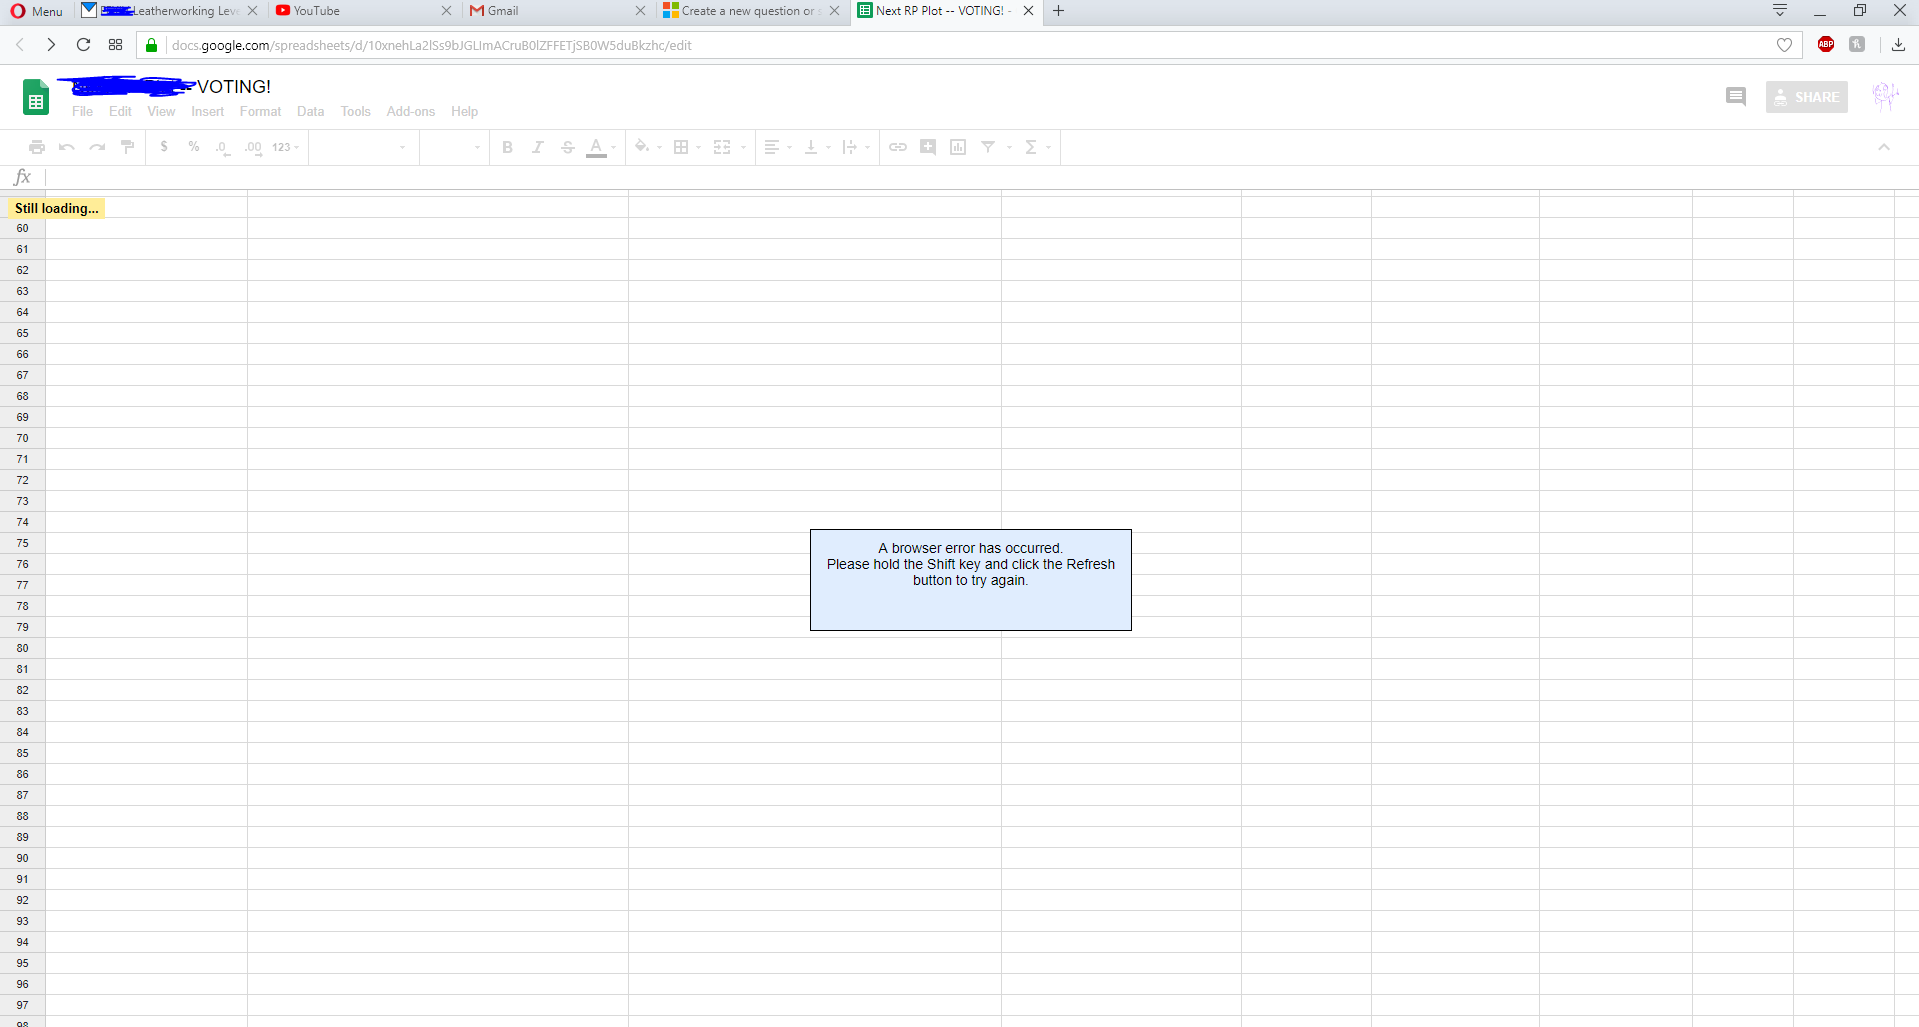1919x1027 pixels.
Task: Open the File menu
Action: pos(82,111)
